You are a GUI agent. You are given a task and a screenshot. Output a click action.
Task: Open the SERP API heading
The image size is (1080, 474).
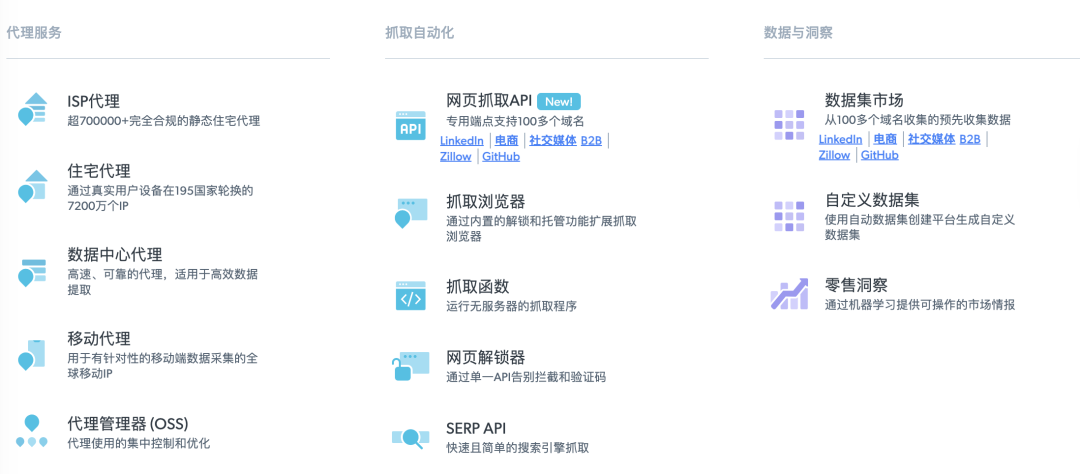[476, 428]
